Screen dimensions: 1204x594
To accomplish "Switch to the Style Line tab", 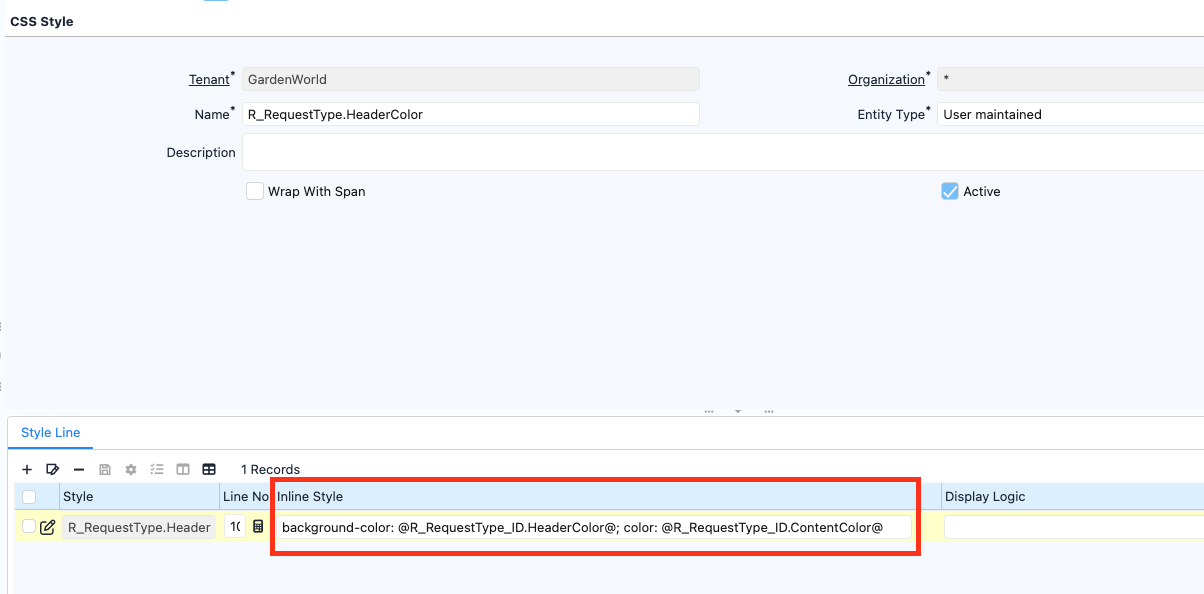I will coord(51,433).
